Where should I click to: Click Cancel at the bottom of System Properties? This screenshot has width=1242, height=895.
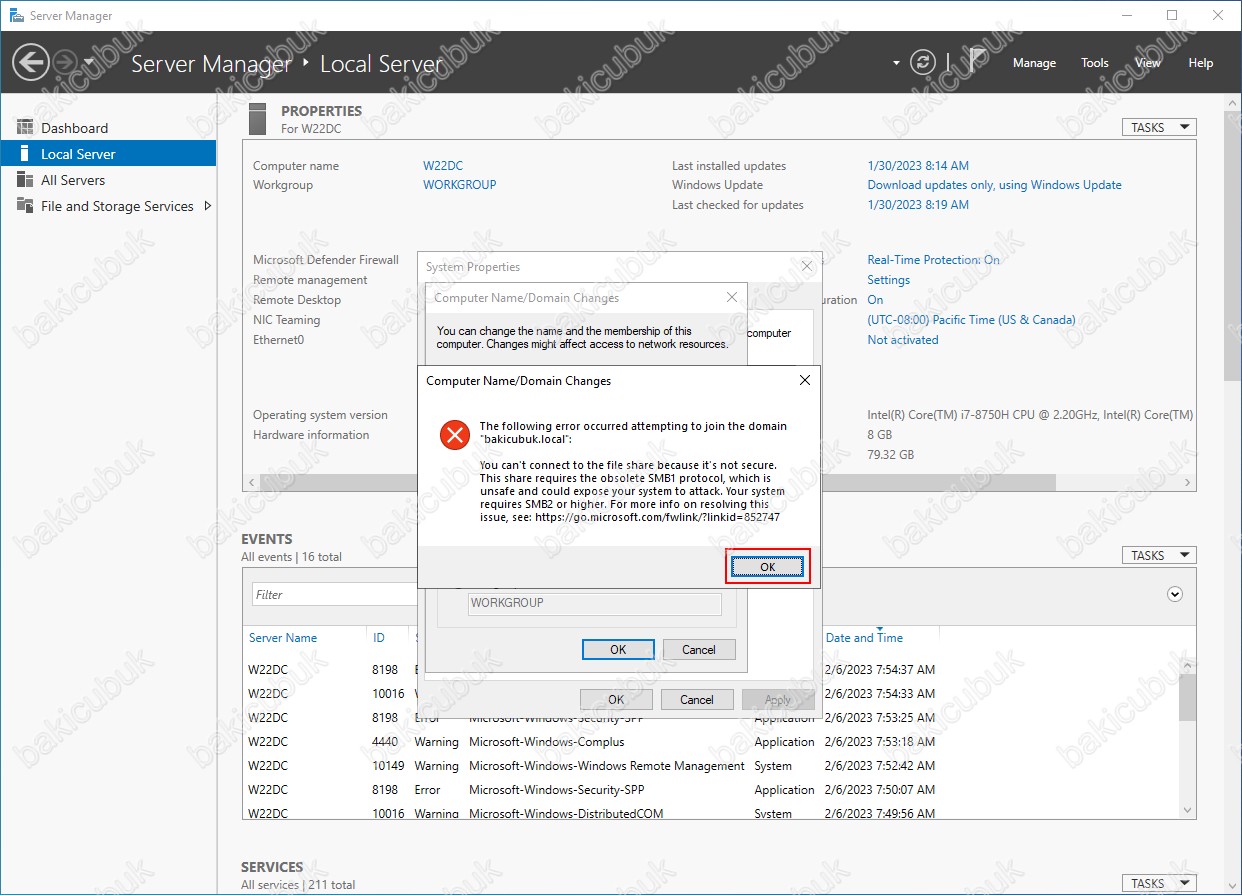pyautogui.click(x=697, y=700)
